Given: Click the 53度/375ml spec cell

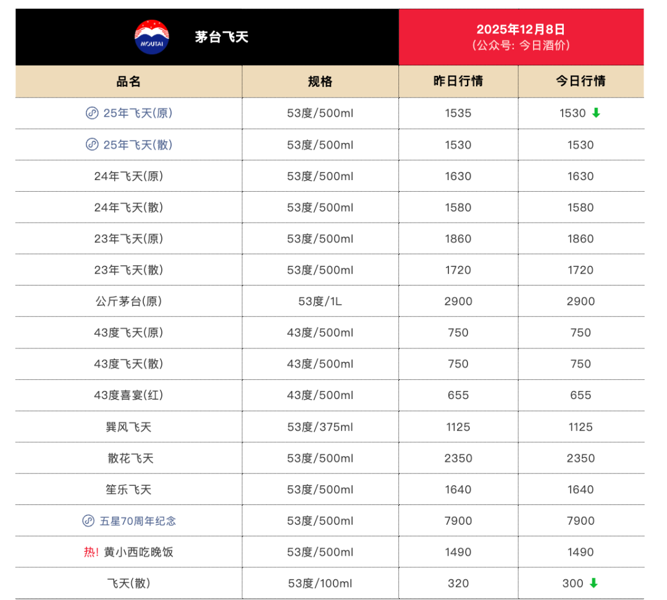Looking at the screenshot, I should (320, 427).
